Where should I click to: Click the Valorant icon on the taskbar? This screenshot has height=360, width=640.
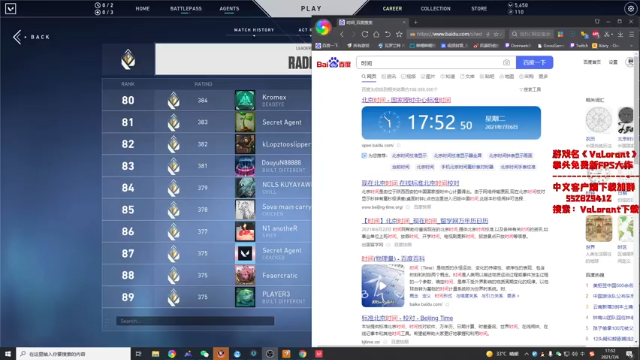(x=319, y=353)
